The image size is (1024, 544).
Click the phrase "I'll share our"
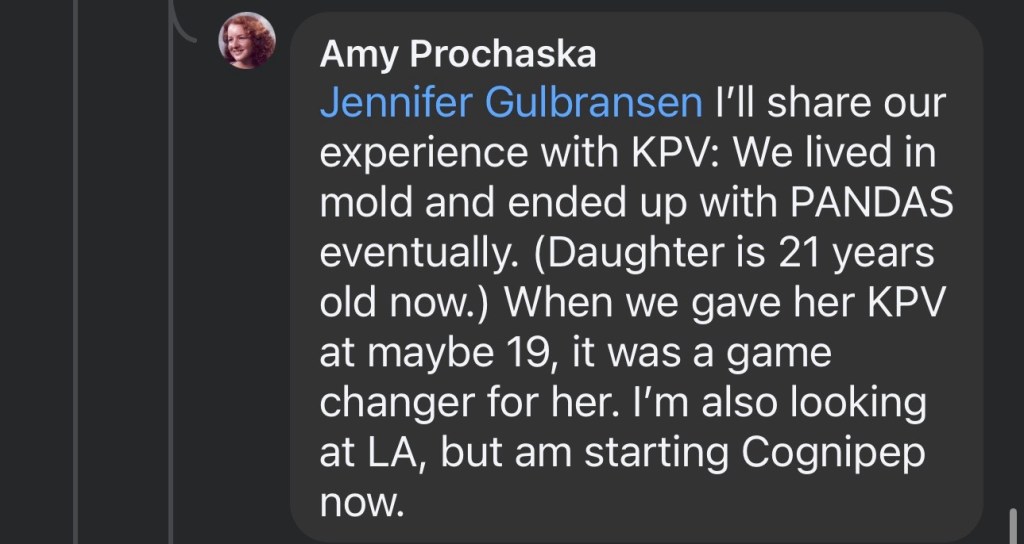(831, 103)
